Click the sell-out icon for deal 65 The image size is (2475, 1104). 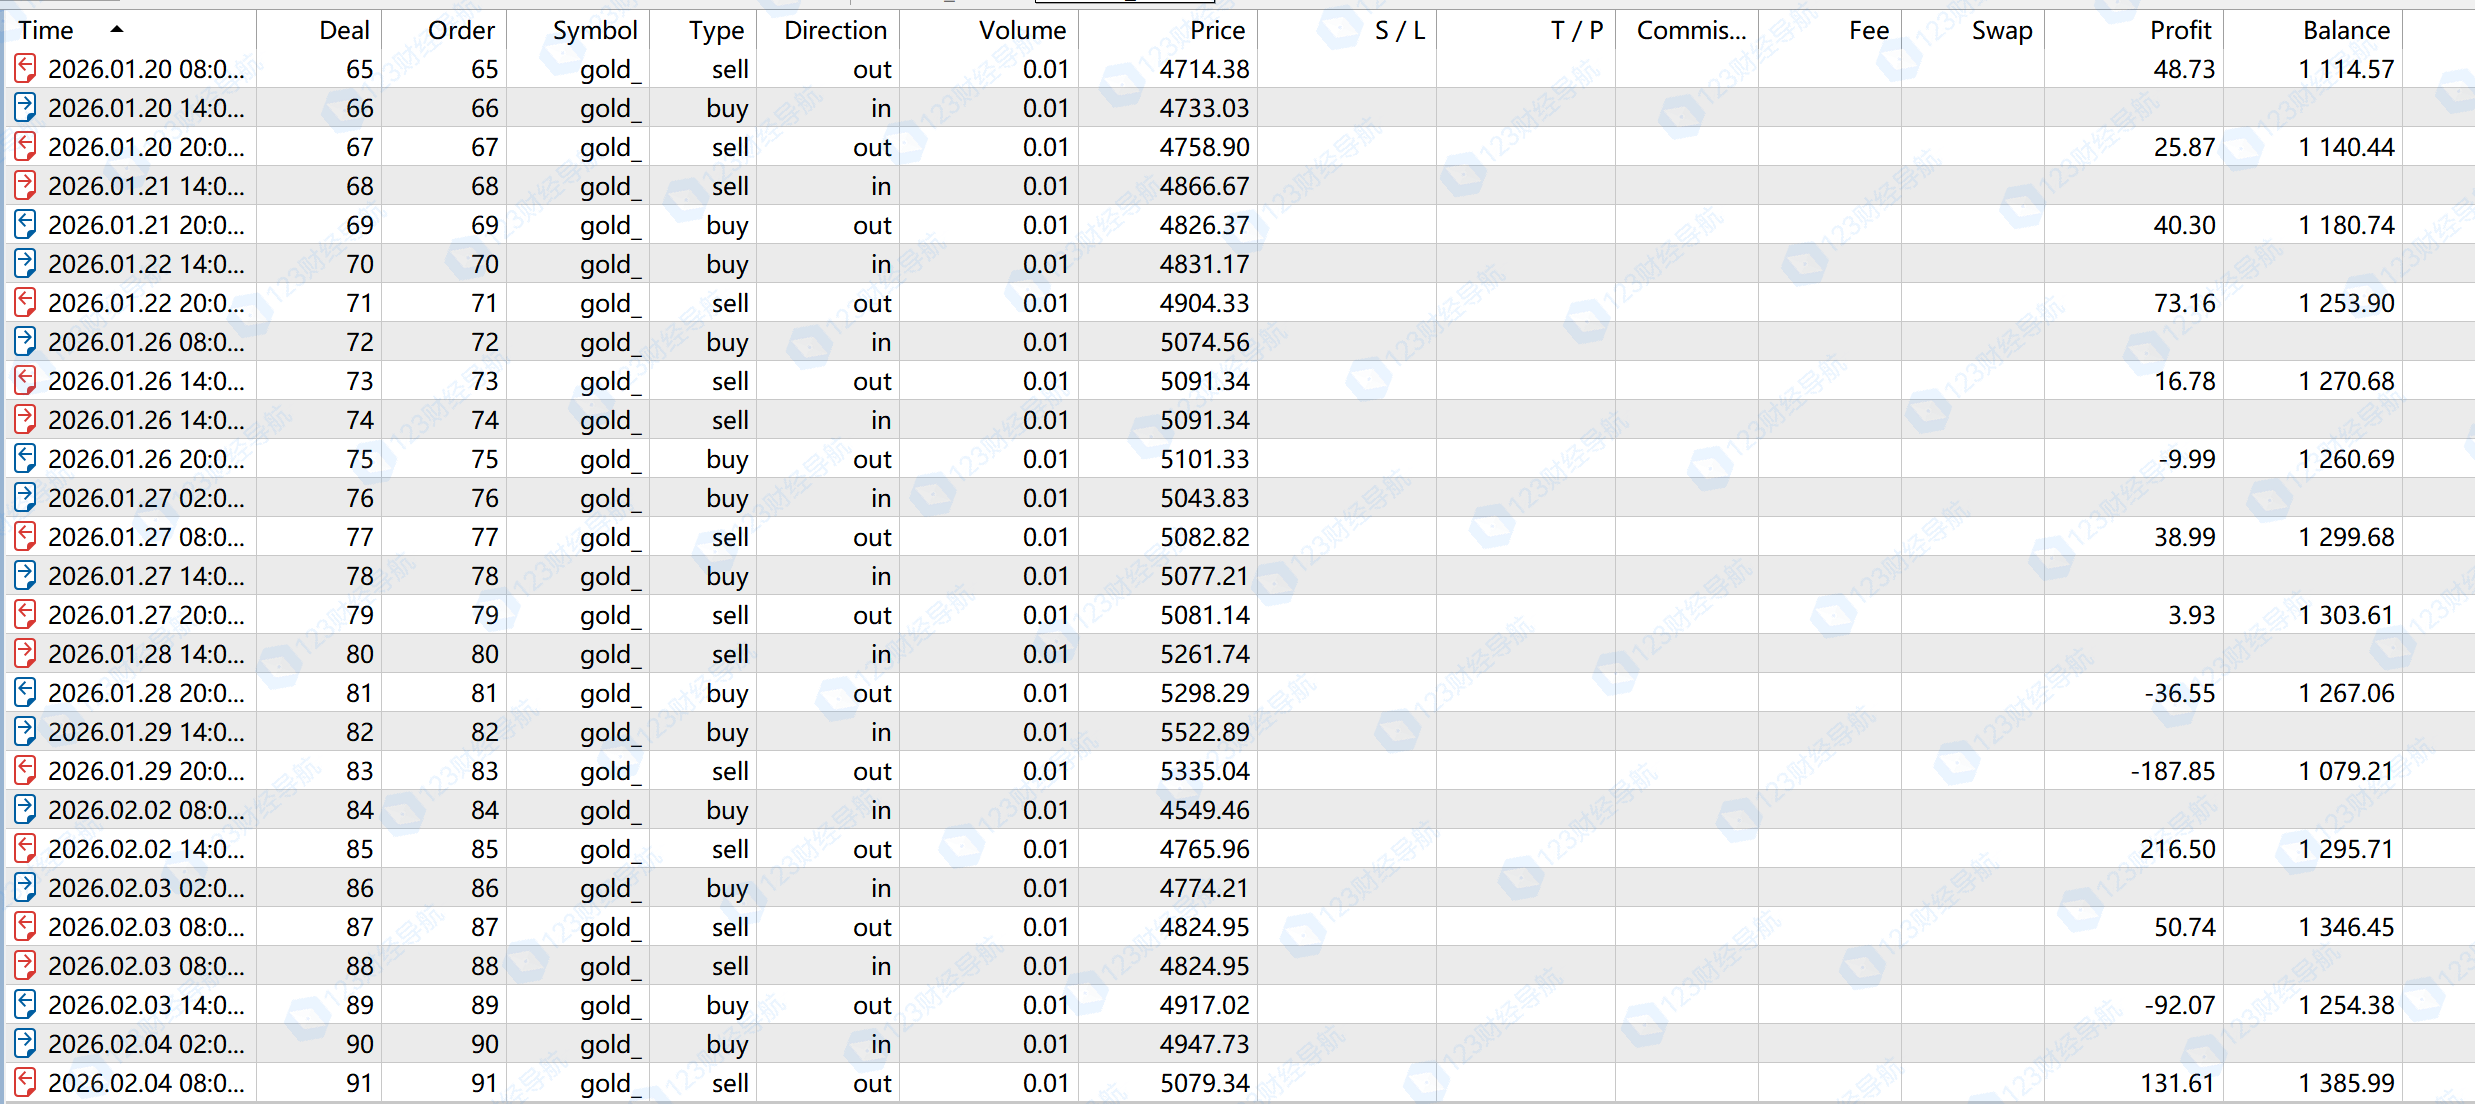click(26, 69)
